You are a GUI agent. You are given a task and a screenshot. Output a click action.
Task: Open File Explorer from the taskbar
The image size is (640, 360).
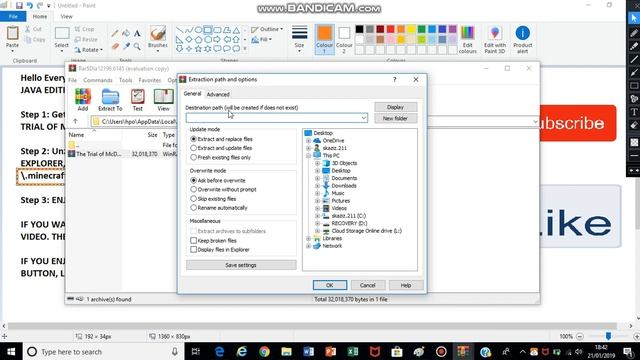(x=287, y=351)
